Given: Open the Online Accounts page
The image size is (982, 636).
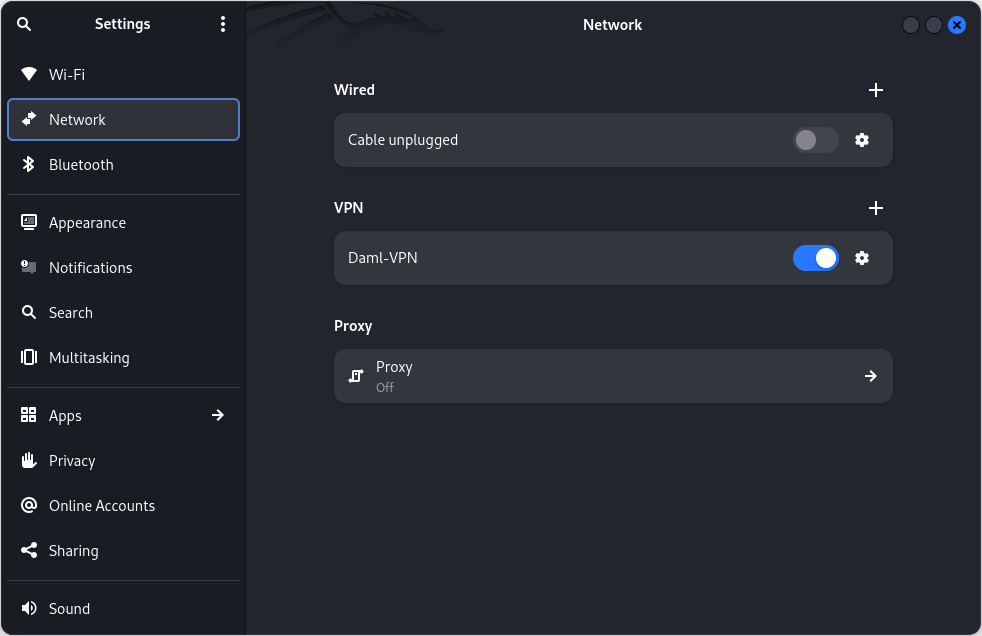Looking at the screenshot, I should click(x=100, y=505).
